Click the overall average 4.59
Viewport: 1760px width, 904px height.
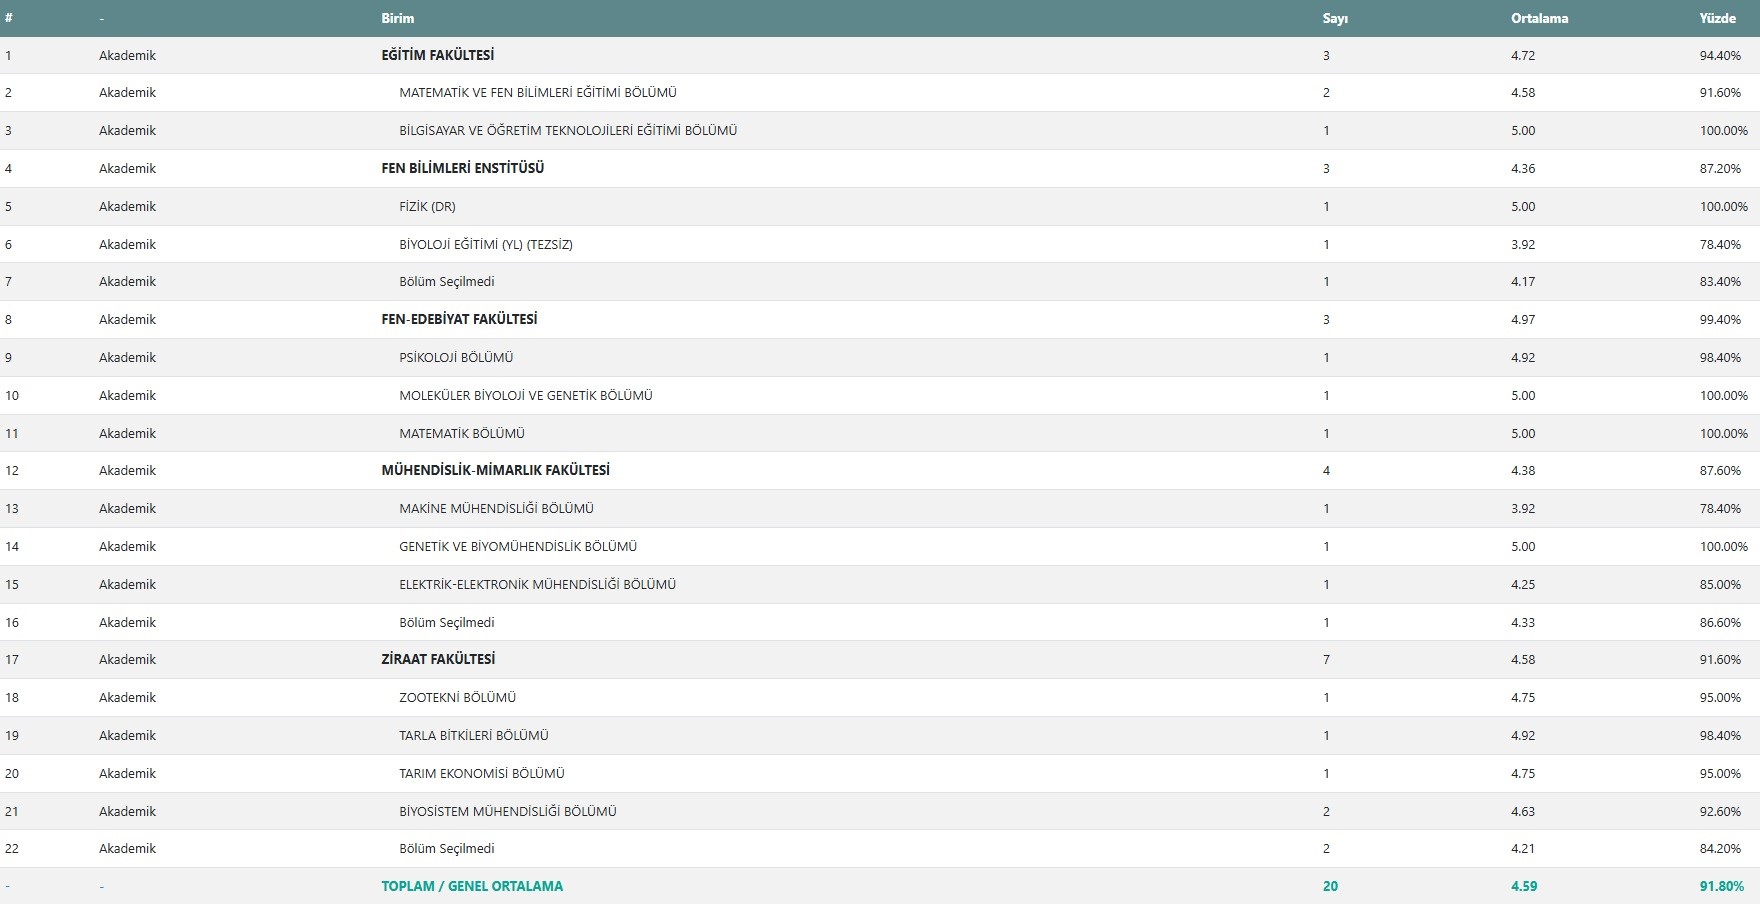(1524, 886)
